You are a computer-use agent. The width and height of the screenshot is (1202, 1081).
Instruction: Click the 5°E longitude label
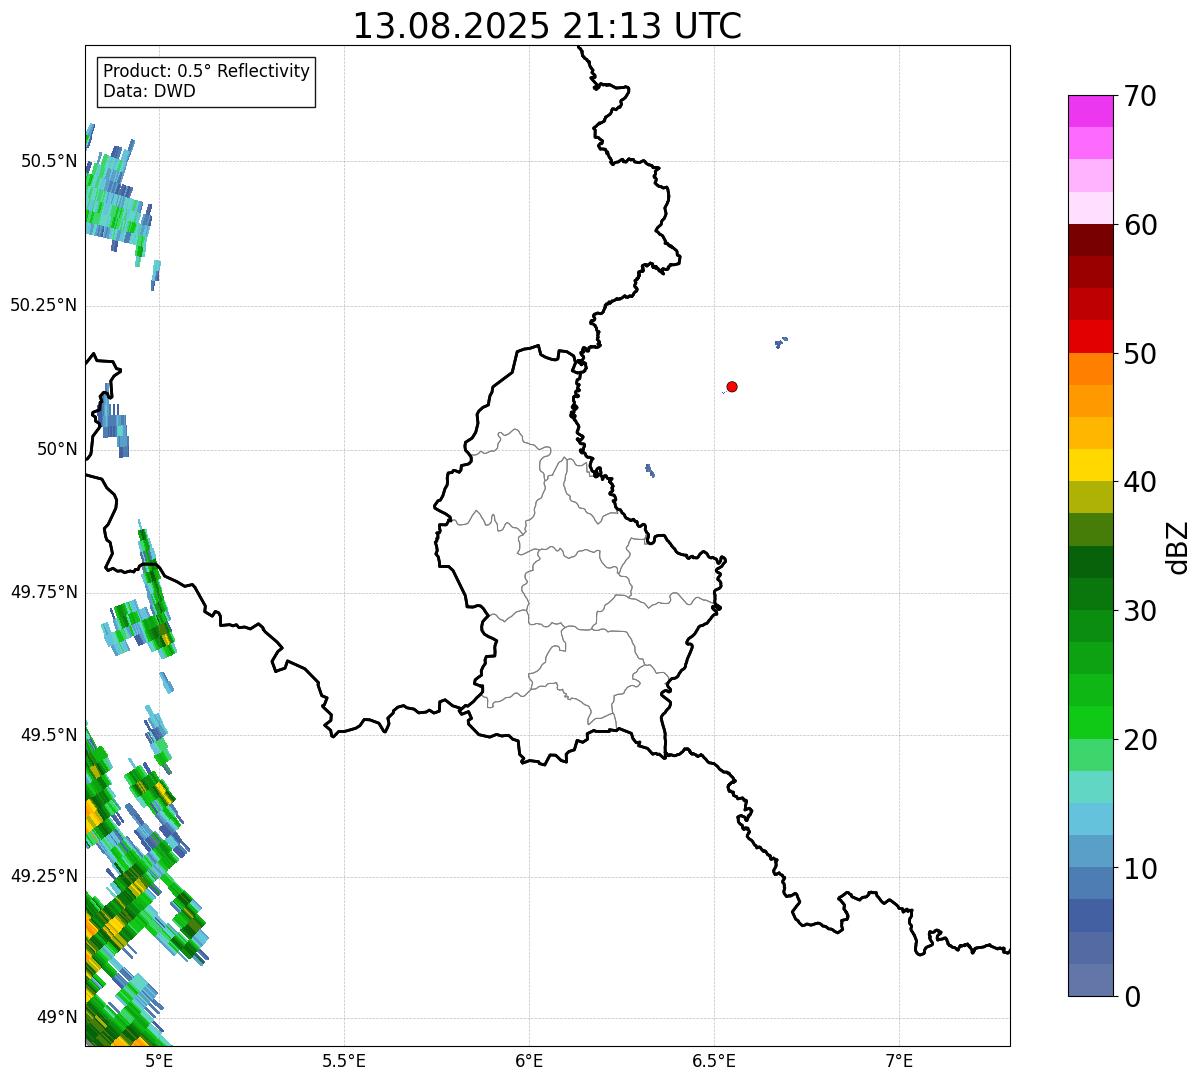pyautogui.click(x=159, y=1061)
